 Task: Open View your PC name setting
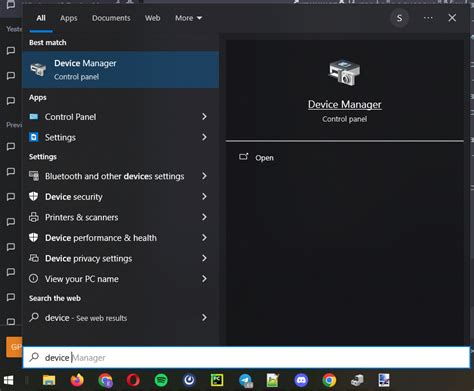coord(121,279)
